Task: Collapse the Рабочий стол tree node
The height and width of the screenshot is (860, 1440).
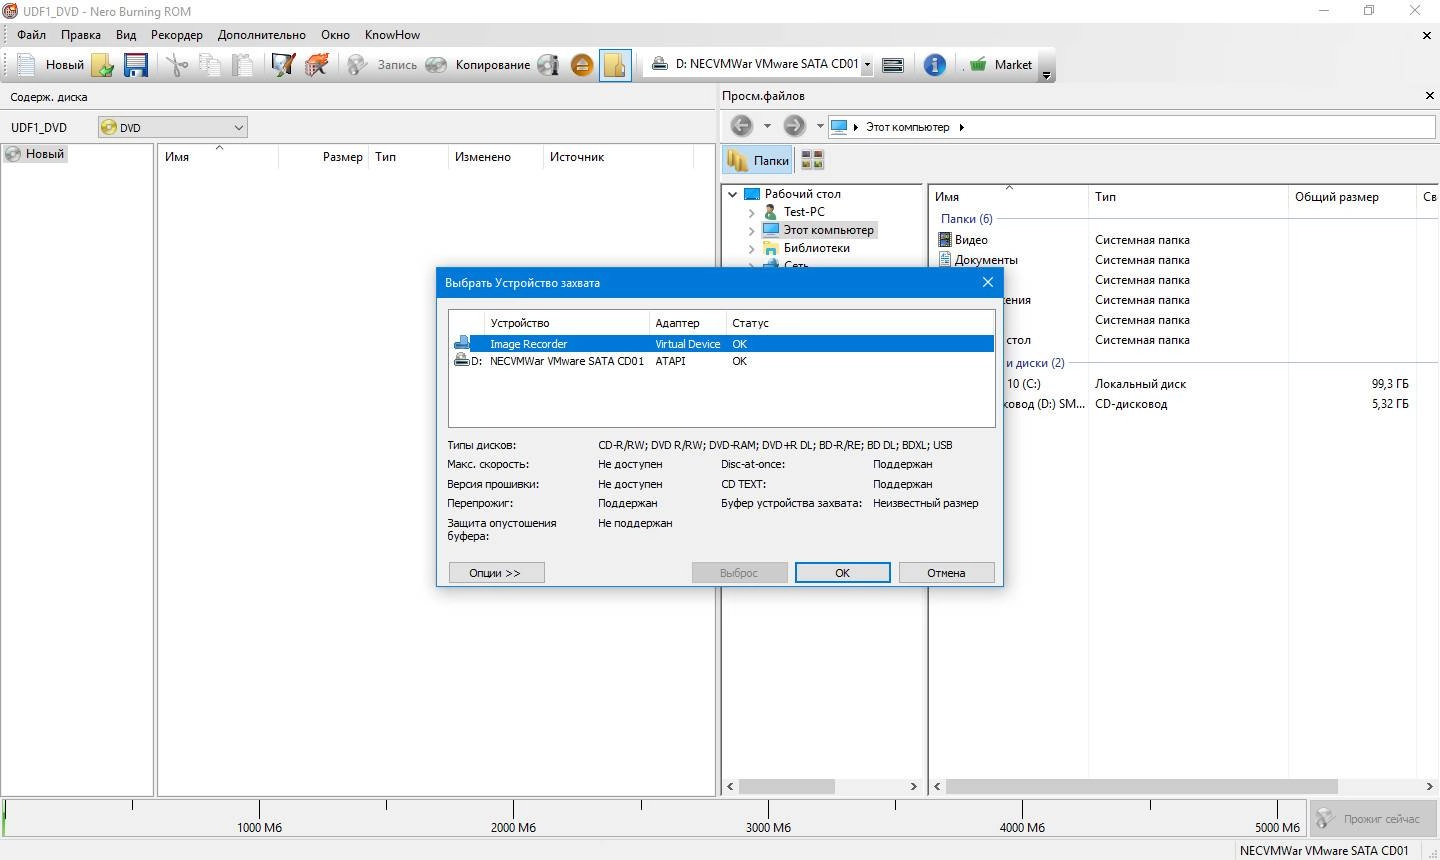Action: [x=732, y=194]
